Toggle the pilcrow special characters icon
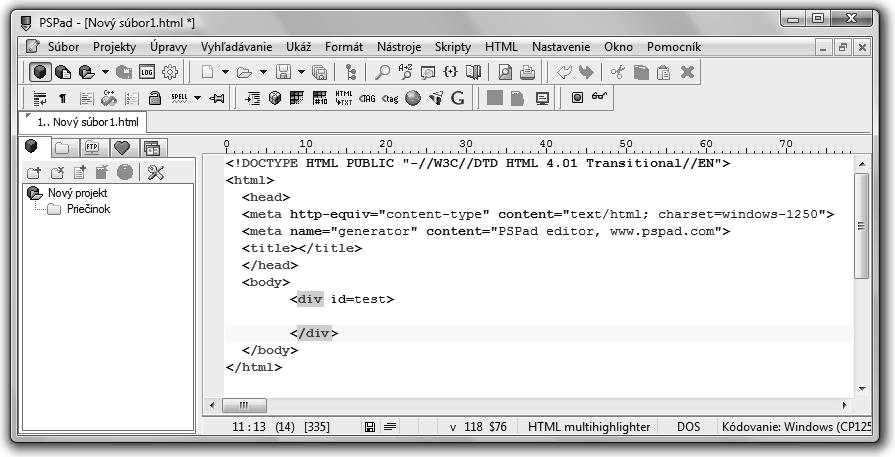 point(63,99)
